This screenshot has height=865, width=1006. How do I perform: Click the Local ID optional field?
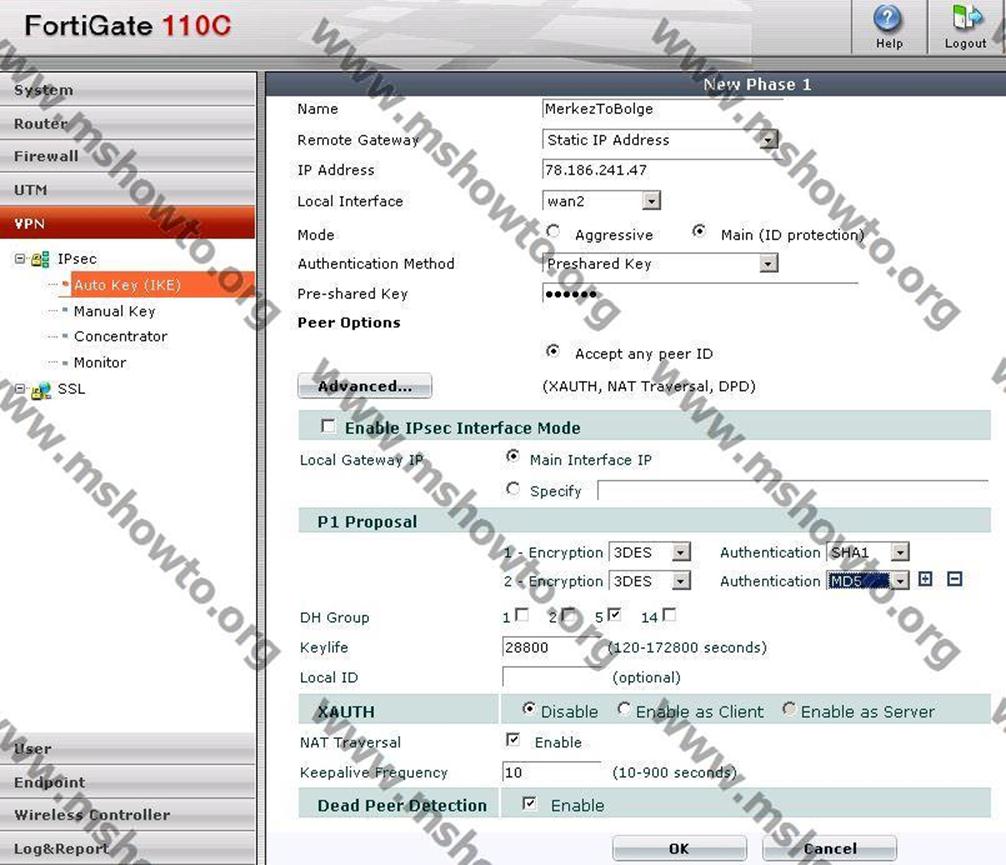[552, 677]
